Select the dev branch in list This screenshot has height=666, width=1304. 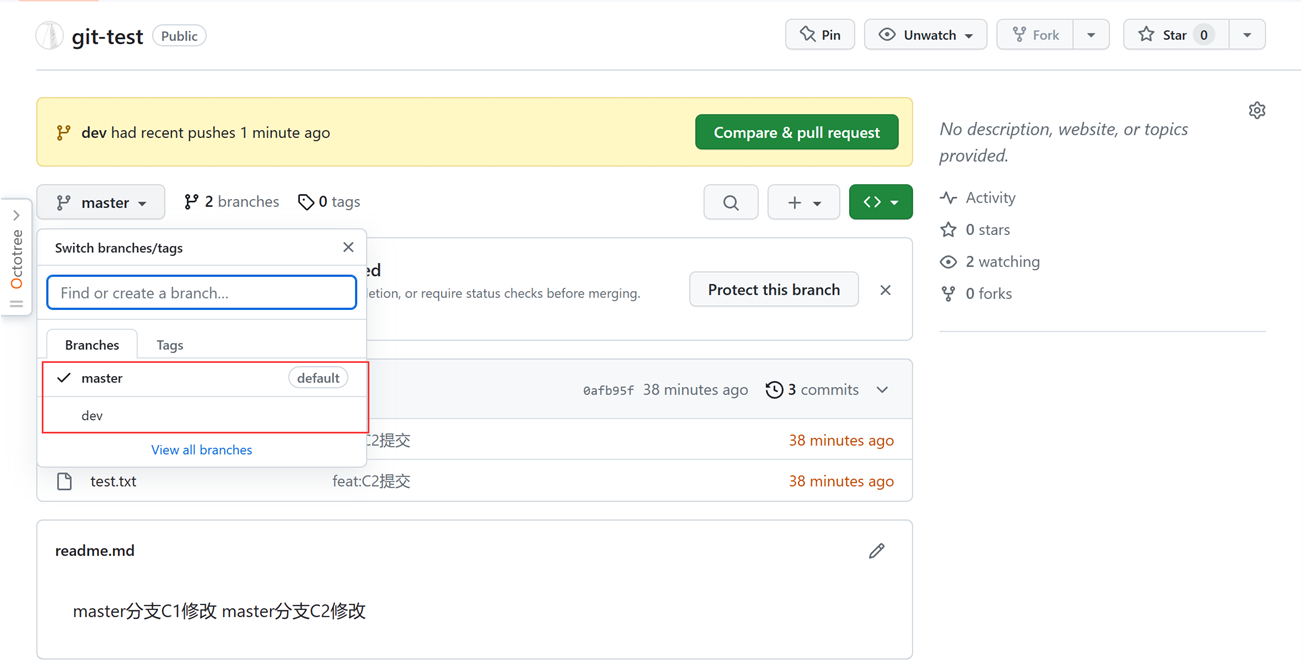point(92,415)
